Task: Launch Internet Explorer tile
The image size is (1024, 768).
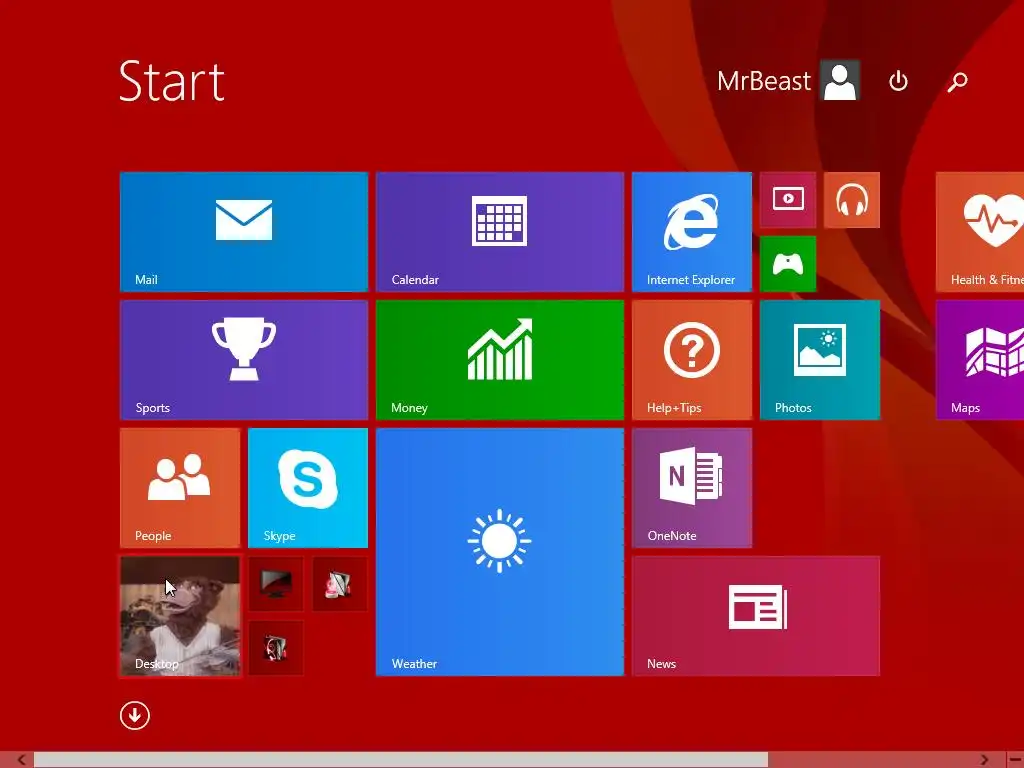Action: point(692,232)
